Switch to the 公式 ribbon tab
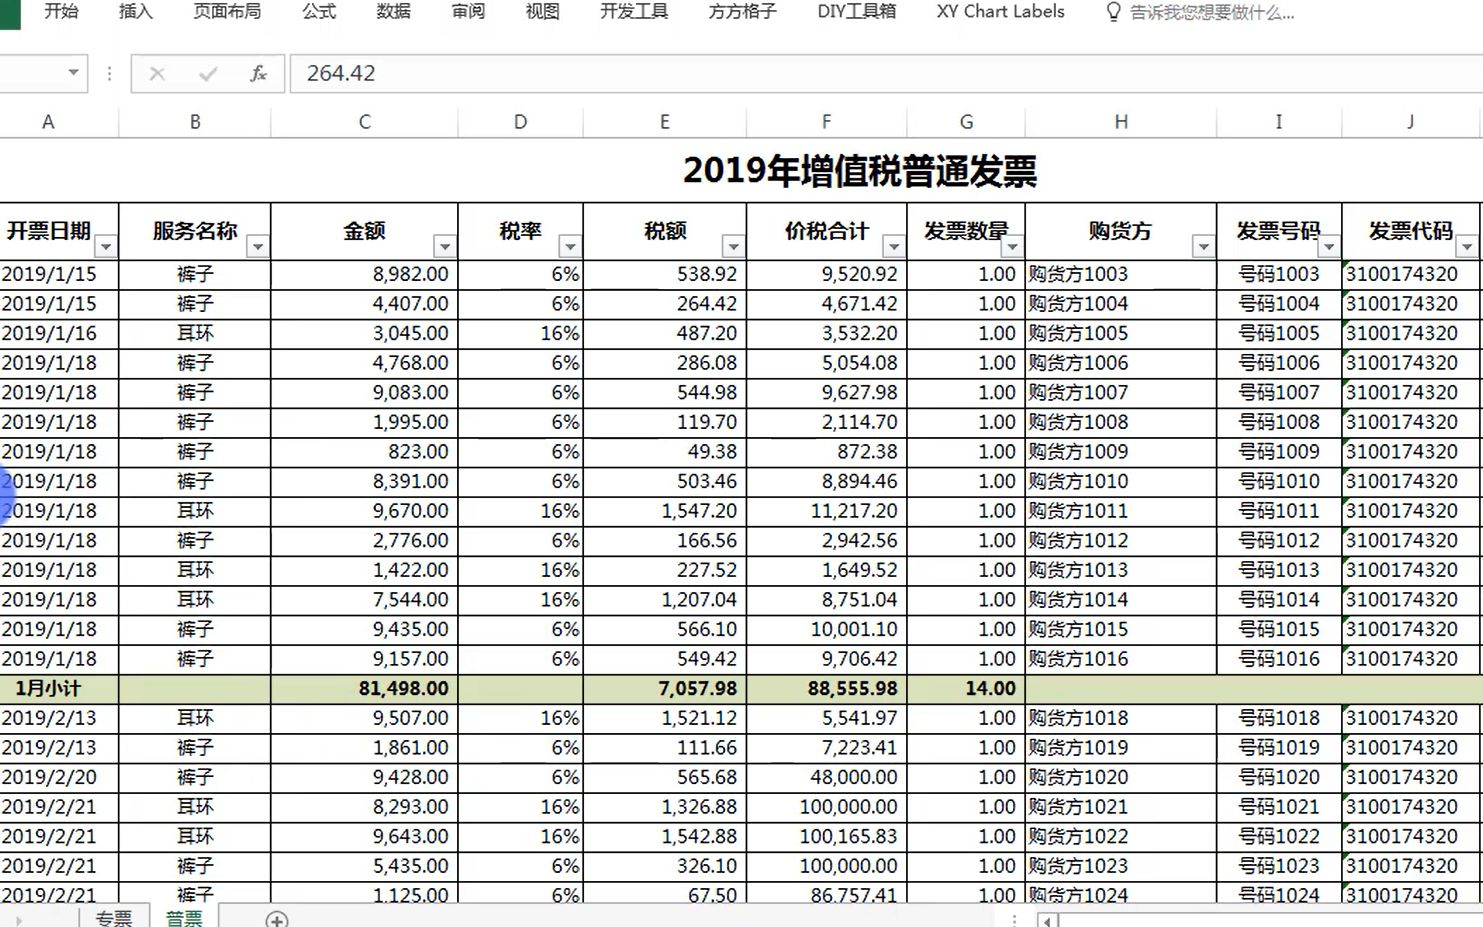1483x927 pixels. pos(319,12)
